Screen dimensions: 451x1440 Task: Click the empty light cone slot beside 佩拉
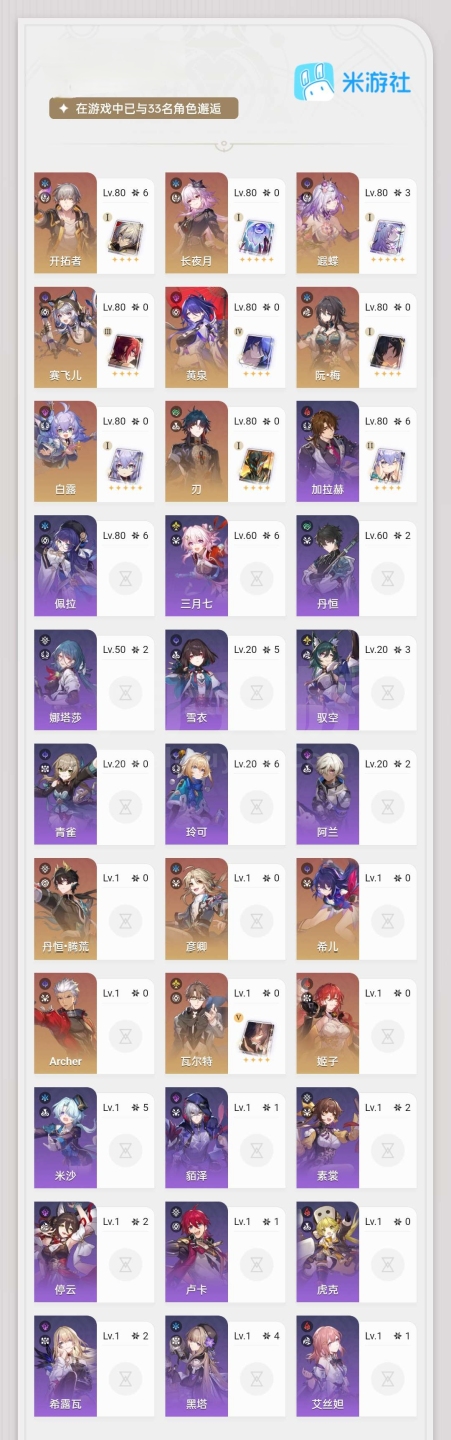[x=127, y=578]
